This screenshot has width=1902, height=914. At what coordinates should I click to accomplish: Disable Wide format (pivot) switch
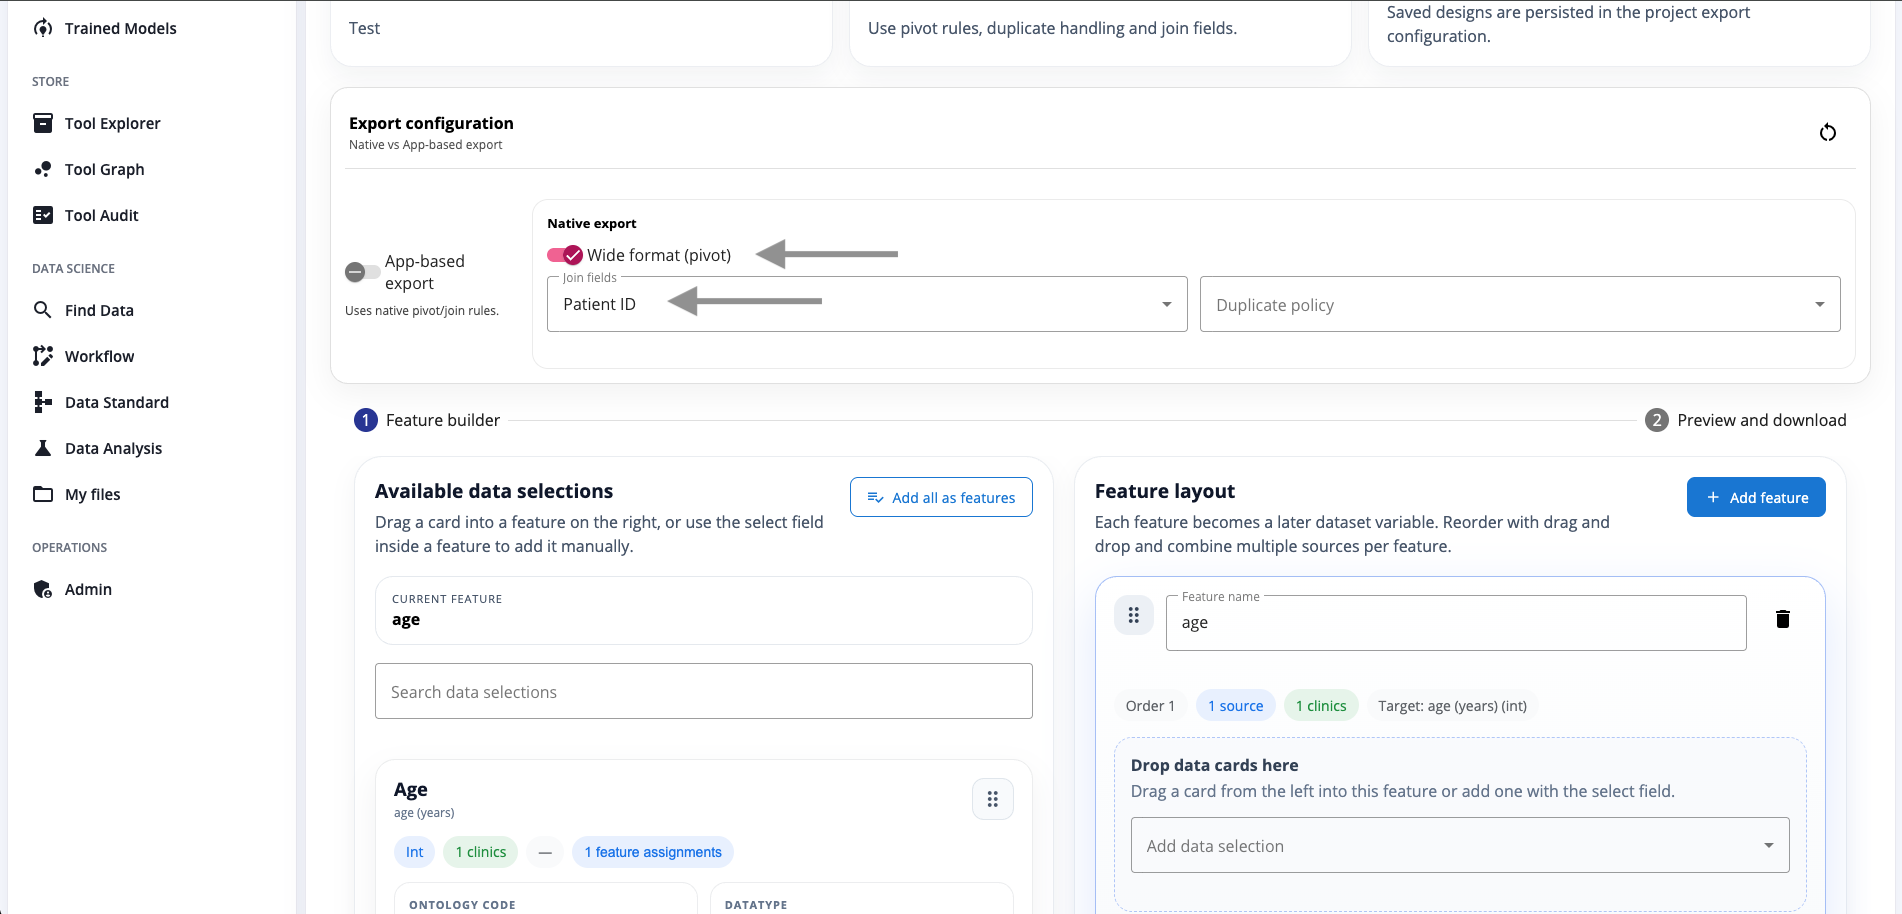(565, 255)
